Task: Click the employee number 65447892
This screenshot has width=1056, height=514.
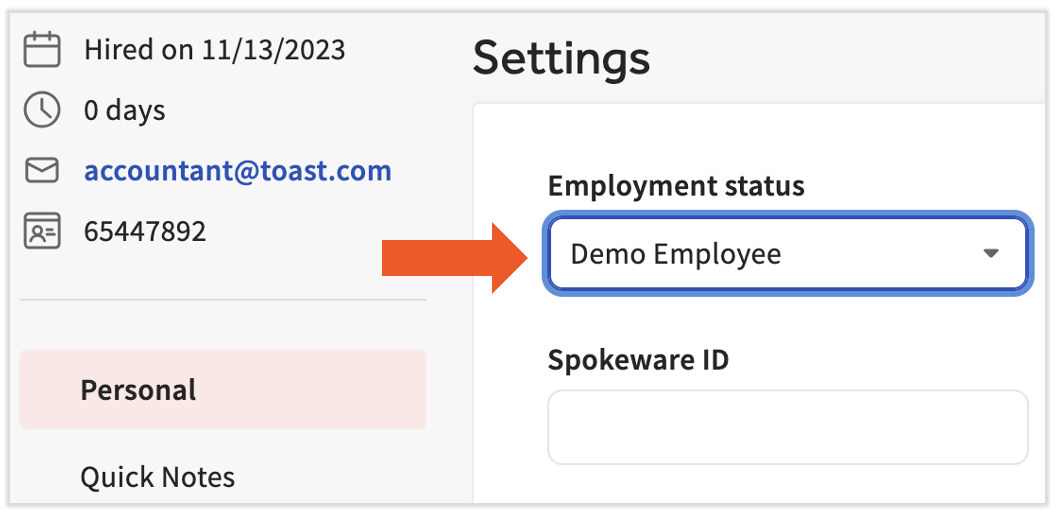Action: [x=145, y=232]
